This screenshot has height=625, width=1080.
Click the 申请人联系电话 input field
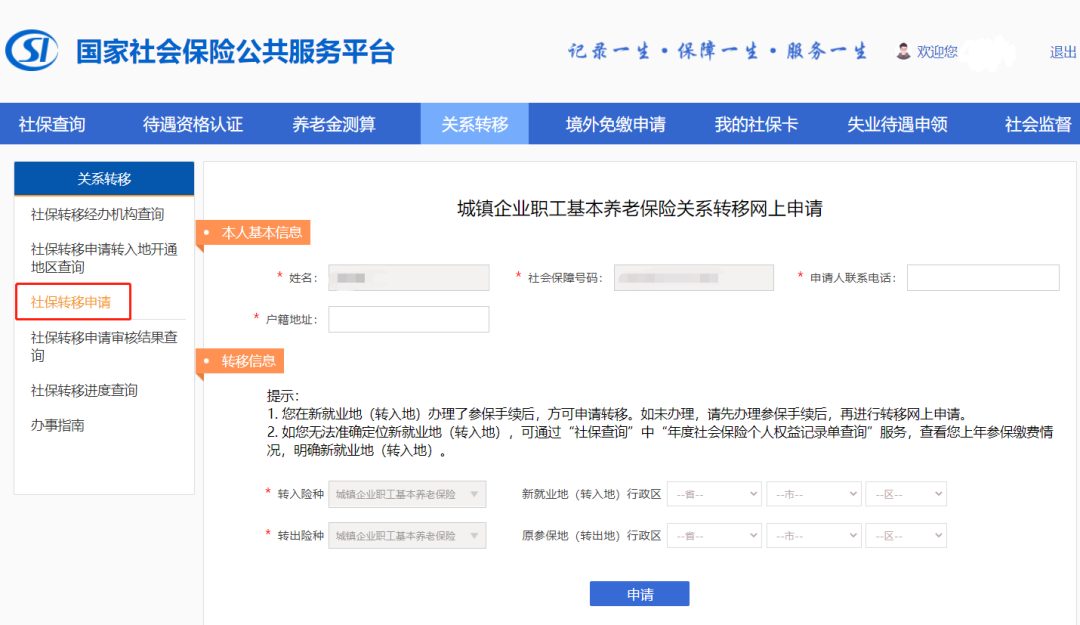(x=982, y=278)
